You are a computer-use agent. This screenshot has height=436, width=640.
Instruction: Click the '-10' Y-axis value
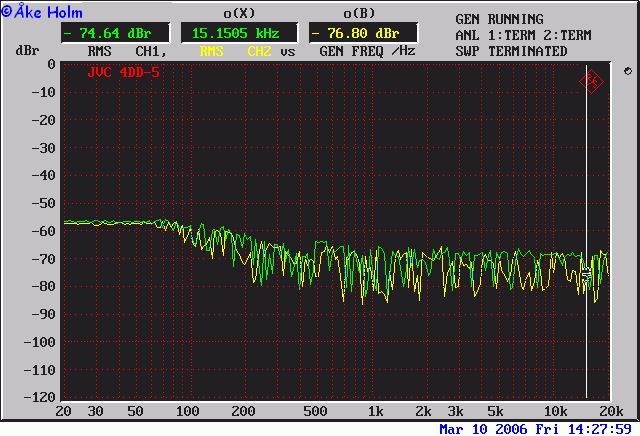tap(44, 92)
